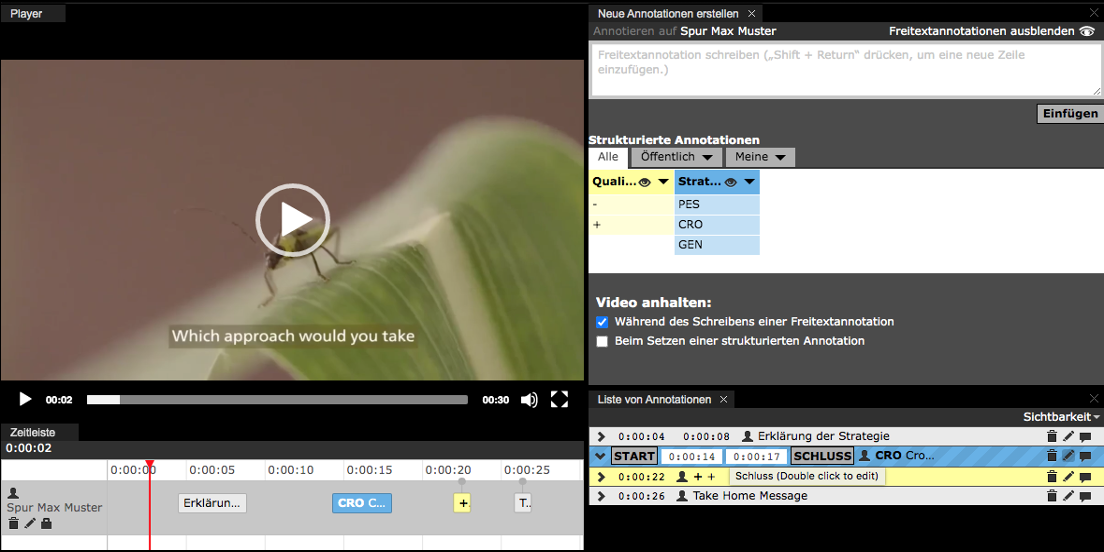Edit the Take Home Message annotation
The height and width of the screenshot is (552, 1104).
click(1068, 496)
